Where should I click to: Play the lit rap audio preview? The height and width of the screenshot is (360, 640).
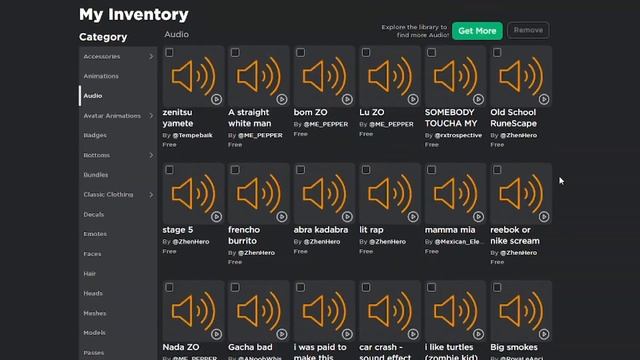click(413, 217)
